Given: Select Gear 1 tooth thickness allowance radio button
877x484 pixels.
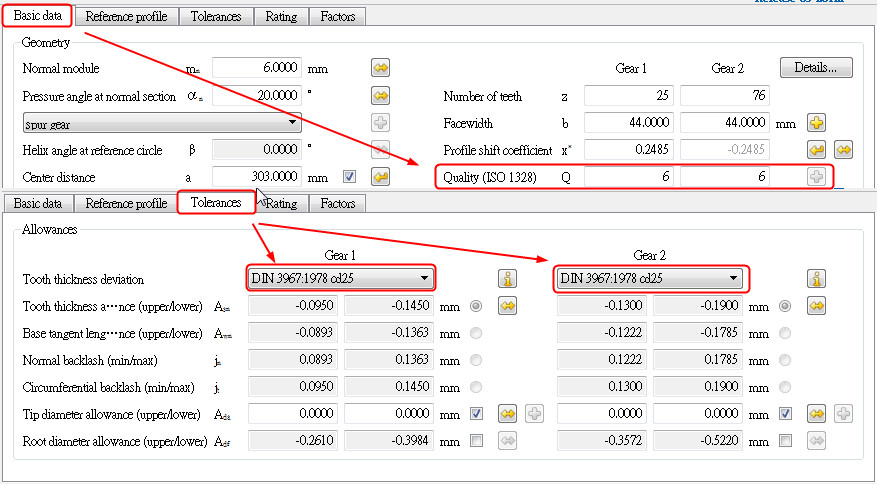Looking at the screenshot, I should [x=477, y=306].
